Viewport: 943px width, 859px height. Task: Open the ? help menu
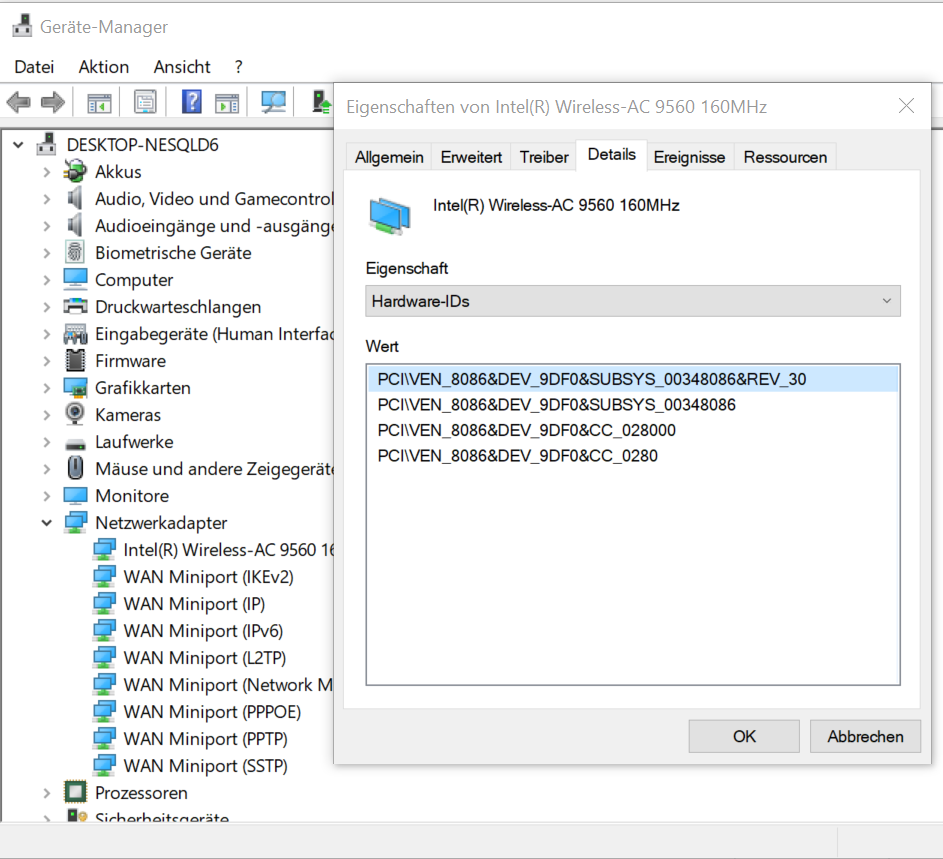click(x=239, y=67)
